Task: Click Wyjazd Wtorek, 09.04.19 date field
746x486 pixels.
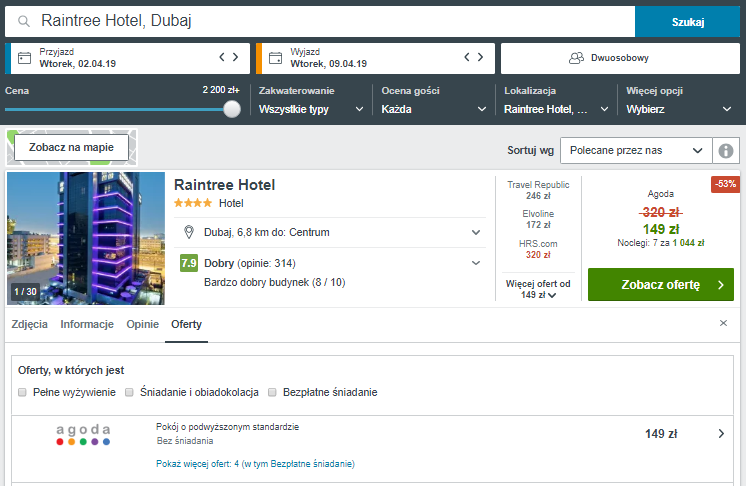Action: click(x=375, y=58)
